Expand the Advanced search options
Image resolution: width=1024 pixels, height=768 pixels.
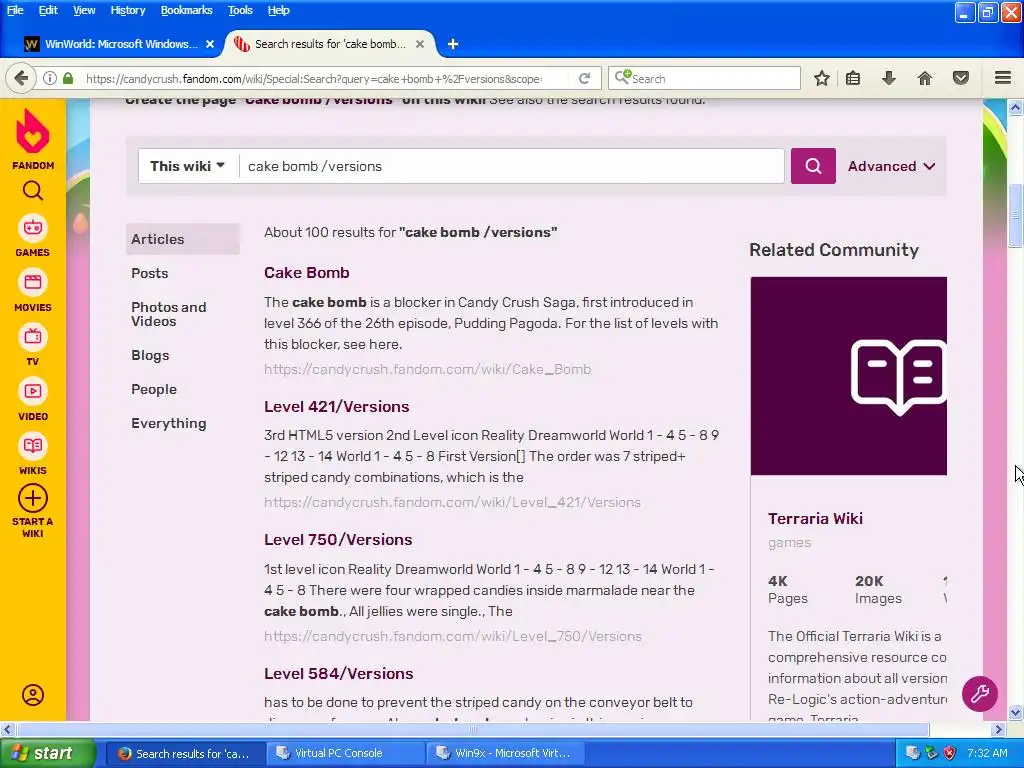click(891, 166)
